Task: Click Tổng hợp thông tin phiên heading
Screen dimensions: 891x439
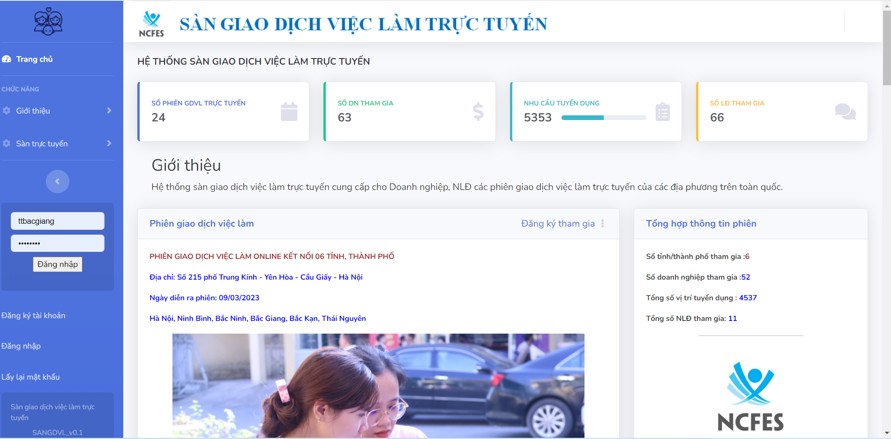Action: 701,224
